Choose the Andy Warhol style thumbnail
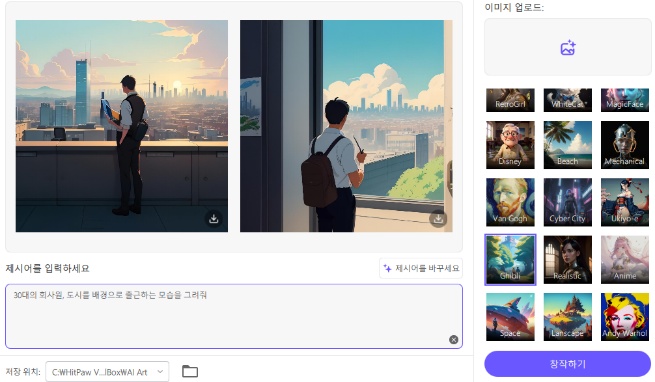Image resolution: width=655 pixels, height=382 pixels. (x=625, y=317)
